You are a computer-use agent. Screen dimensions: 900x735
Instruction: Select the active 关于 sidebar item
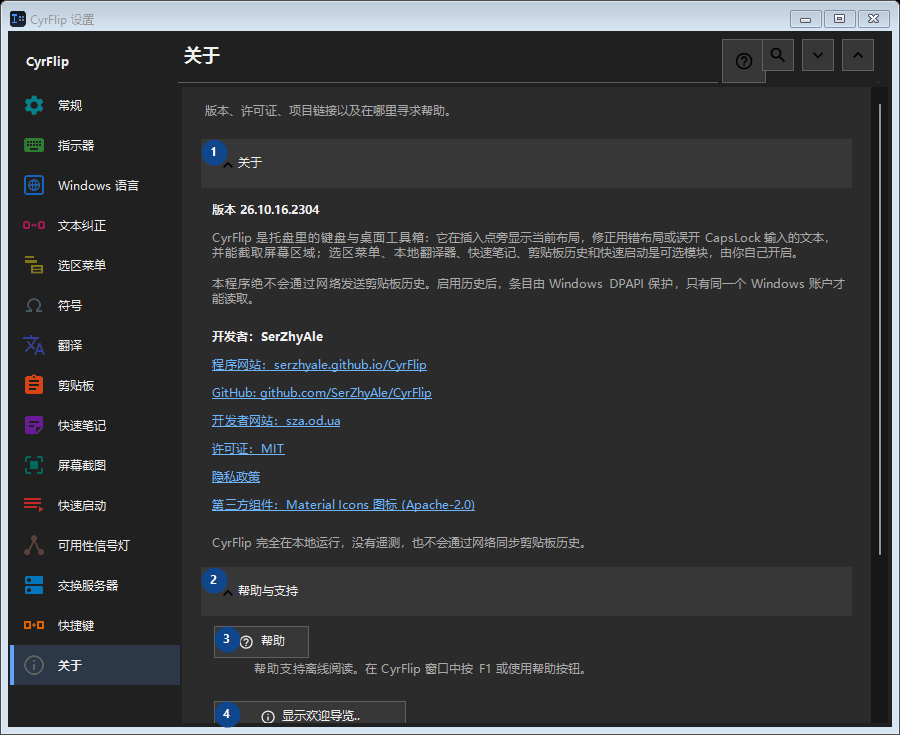coord(95,665)
